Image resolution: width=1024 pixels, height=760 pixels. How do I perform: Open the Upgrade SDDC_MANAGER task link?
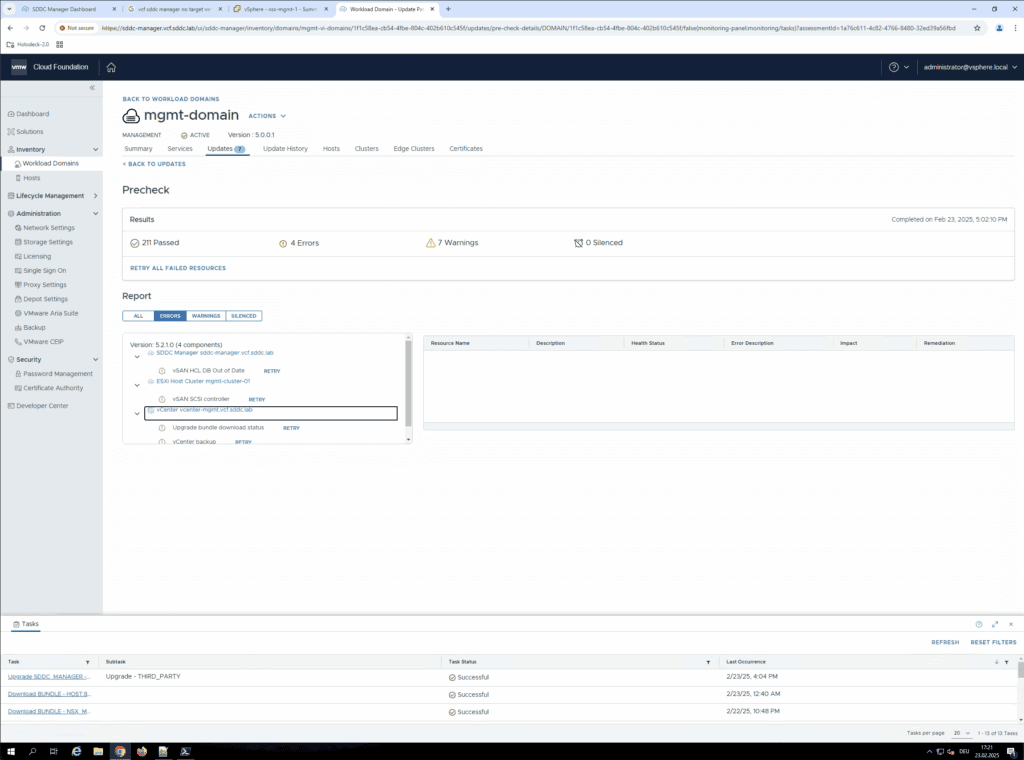[49, 677]
